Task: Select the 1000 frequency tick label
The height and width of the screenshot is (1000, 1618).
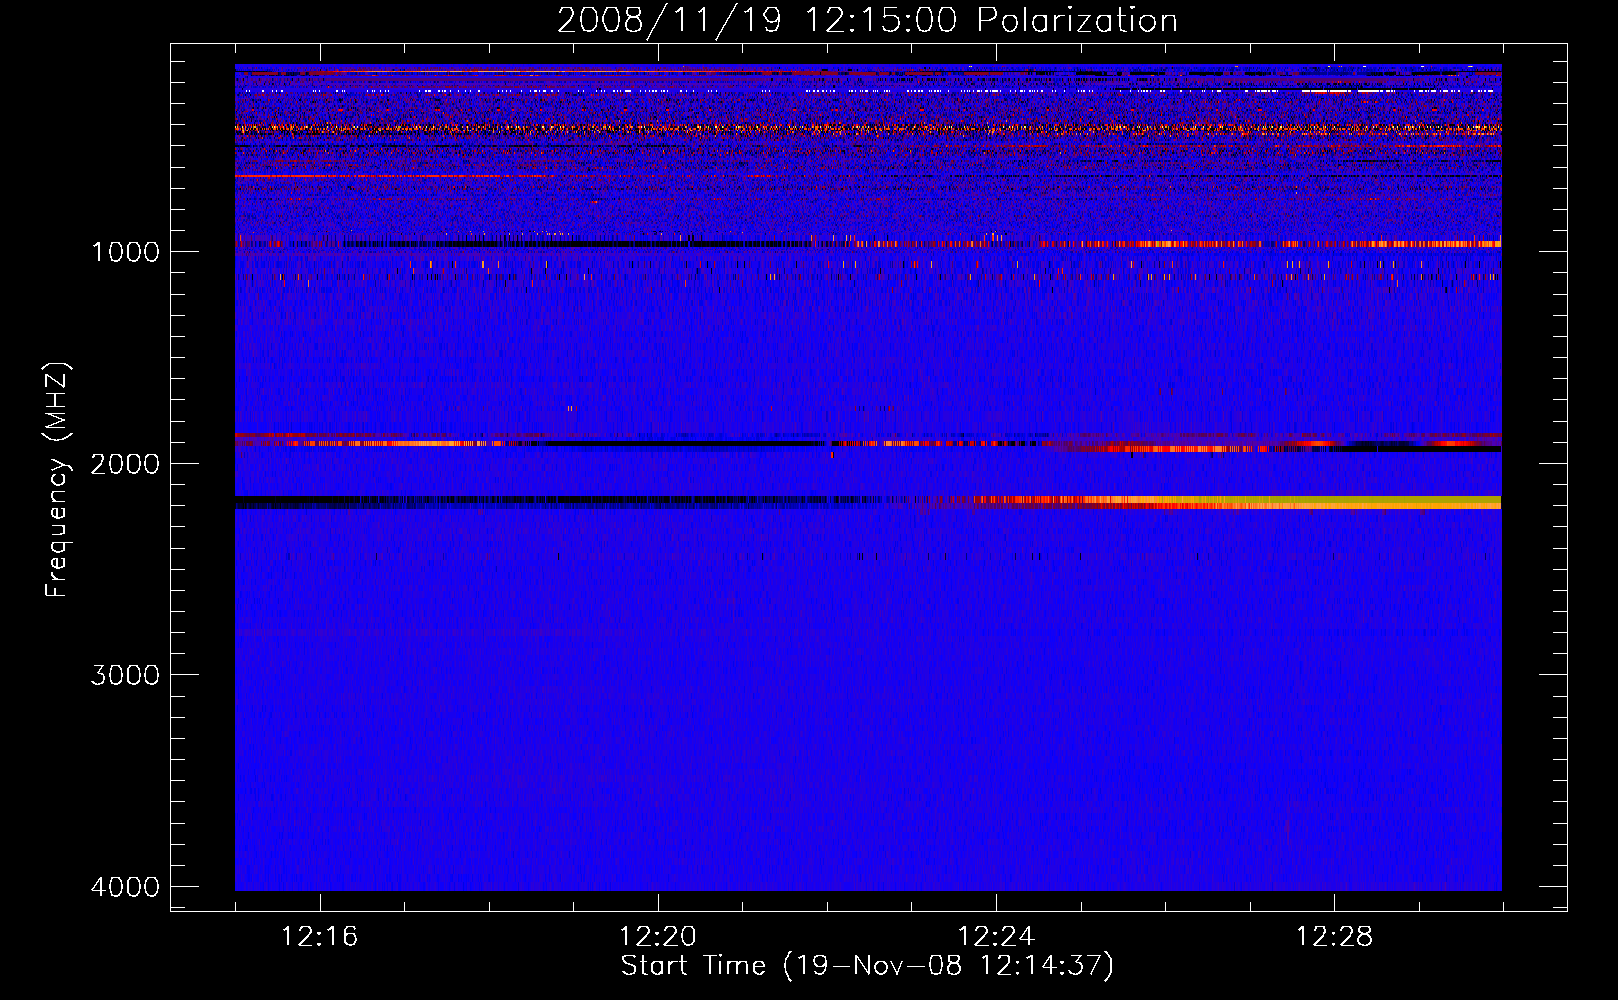Action: 125,252
